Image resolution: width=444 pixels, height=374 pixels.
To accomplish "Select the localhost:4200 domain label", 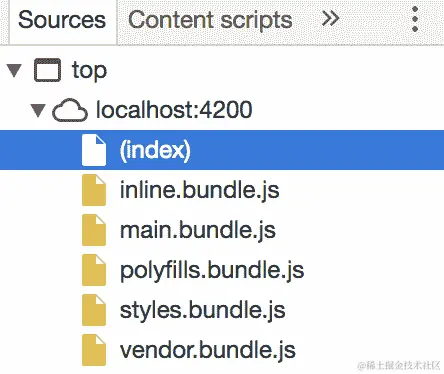I will pyautogui.click(x=174, y=110).
